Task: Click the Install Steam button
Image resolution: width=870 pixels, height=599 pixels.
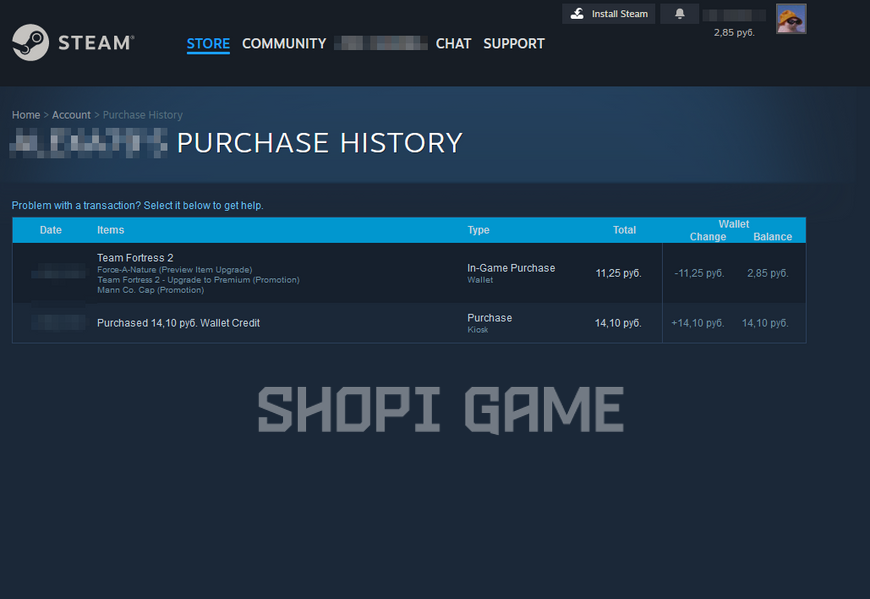Action: [x=609, y=14]
